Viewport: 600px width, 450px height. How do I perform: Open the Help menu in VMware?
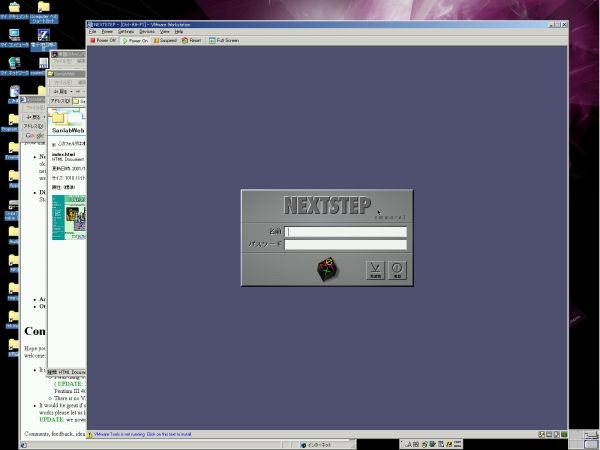click(x=179, y=32)
